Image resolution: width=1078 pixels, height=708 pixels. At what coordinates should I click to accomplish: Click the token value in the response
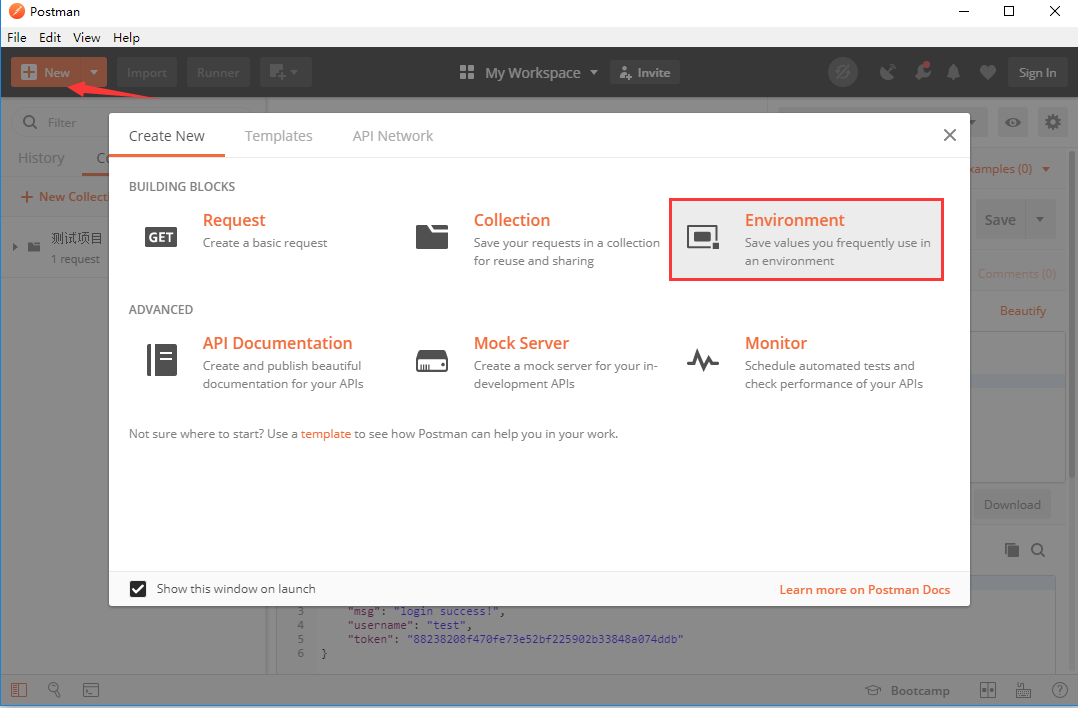pyautogui.click(x=545, y=639)
